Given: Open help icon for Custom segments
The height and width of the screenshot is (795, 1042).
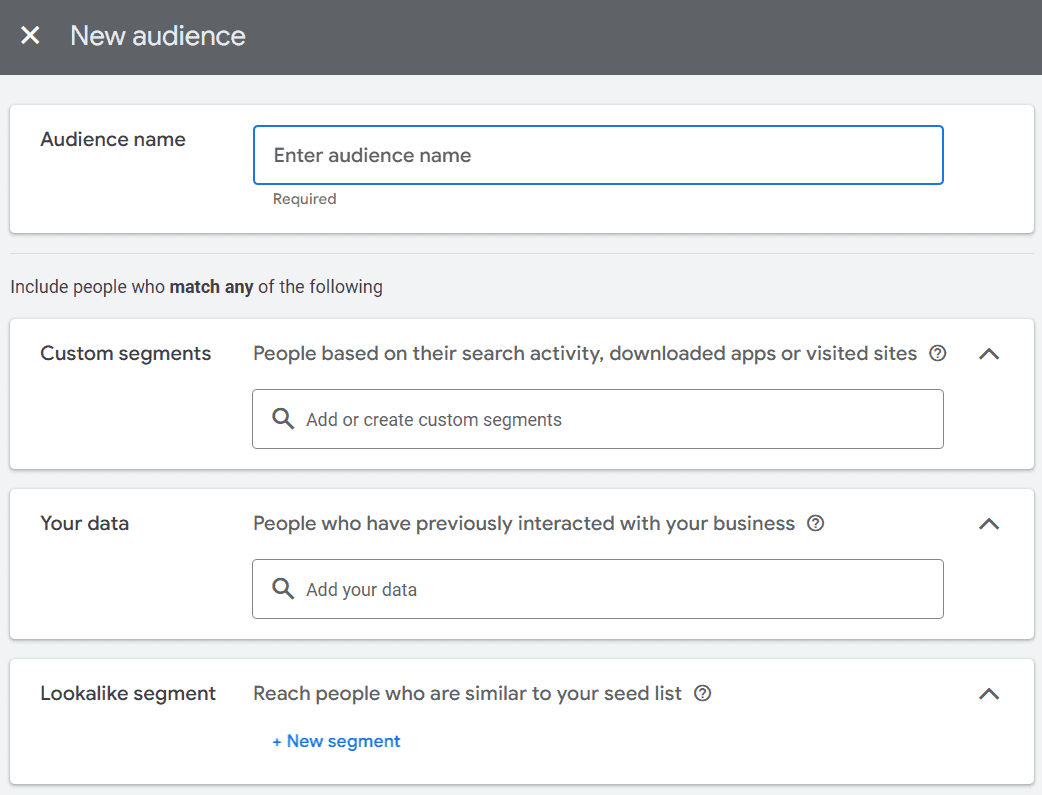Looking at the screenshot, I should 937,353.
